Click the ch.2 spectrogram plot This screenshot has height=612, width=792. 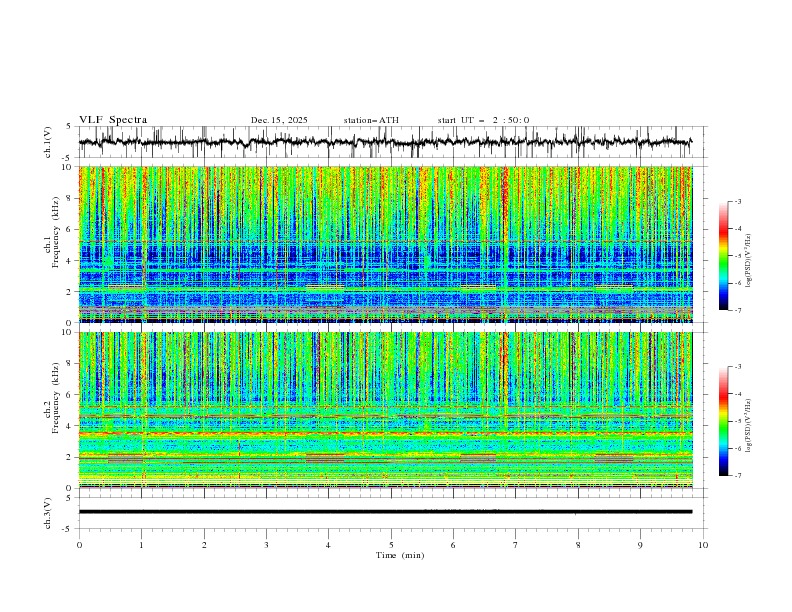390,409
